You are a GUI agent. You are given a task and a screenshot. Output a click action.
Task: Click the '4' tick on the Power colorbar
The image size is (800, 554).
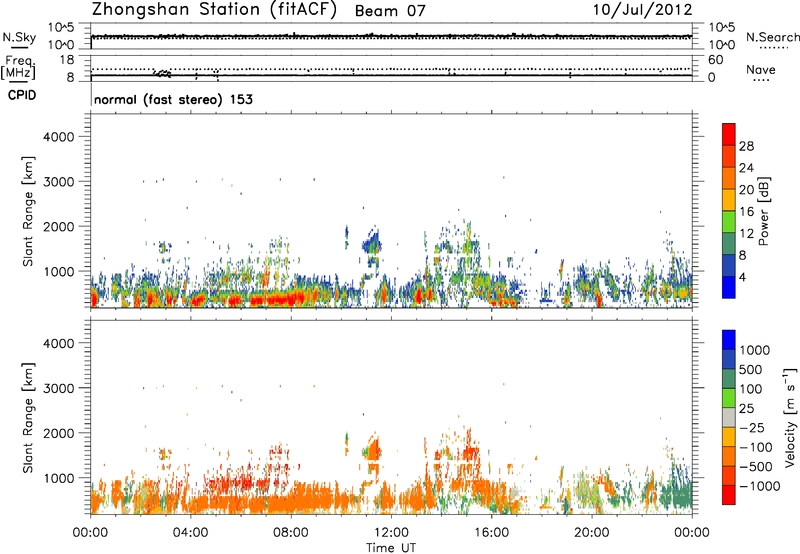[x=743, y=278]
